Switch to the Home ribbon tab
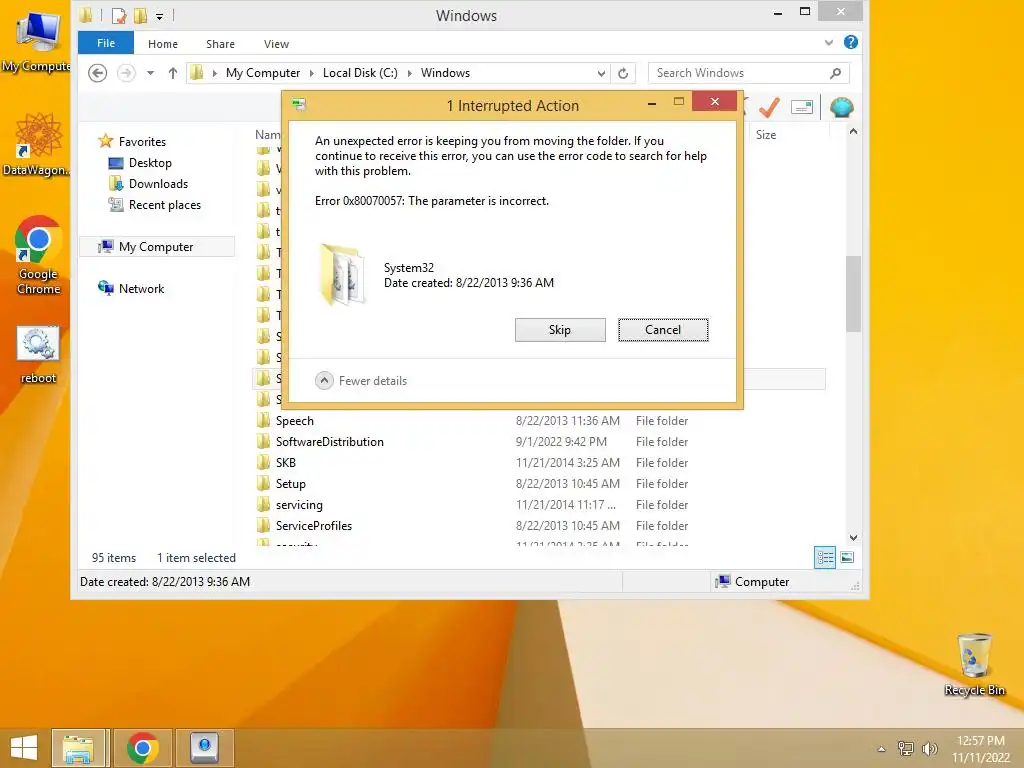 (x=163, y=44)
